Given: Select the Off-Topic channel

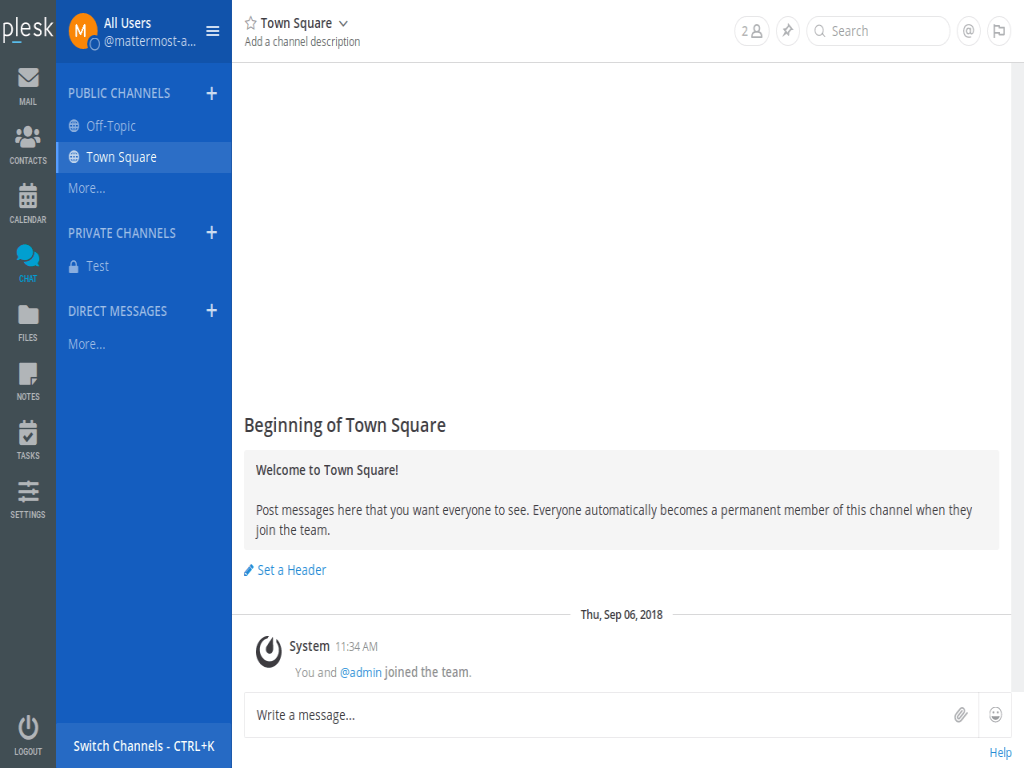Looking at the screenshot, I should 110,126.
